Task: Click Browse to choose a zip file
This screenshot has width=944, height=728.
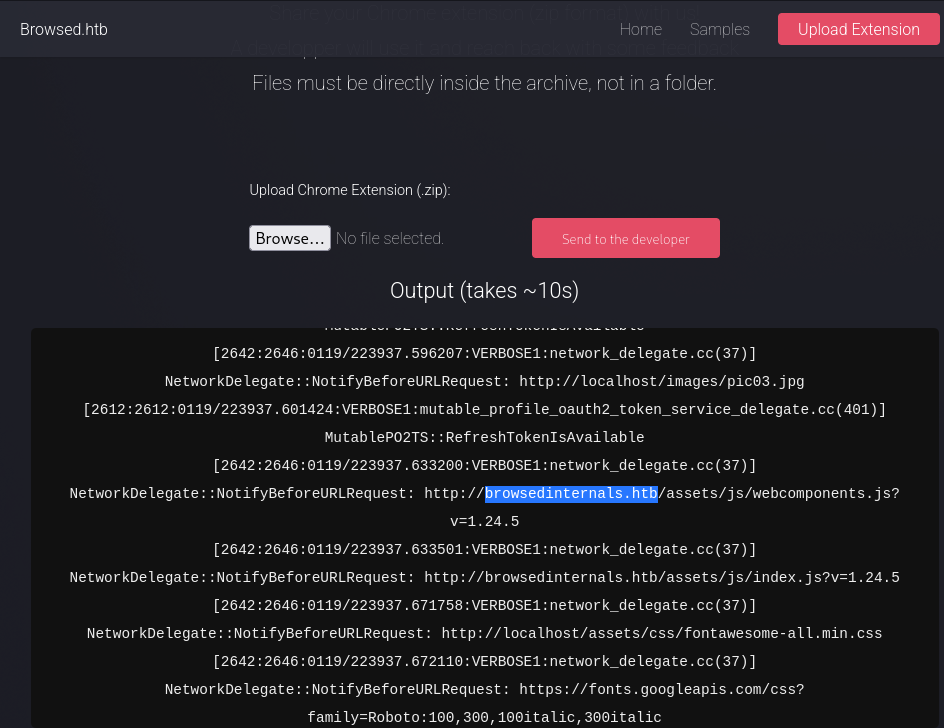Action: pyautogui.click(x=289, y=238)
